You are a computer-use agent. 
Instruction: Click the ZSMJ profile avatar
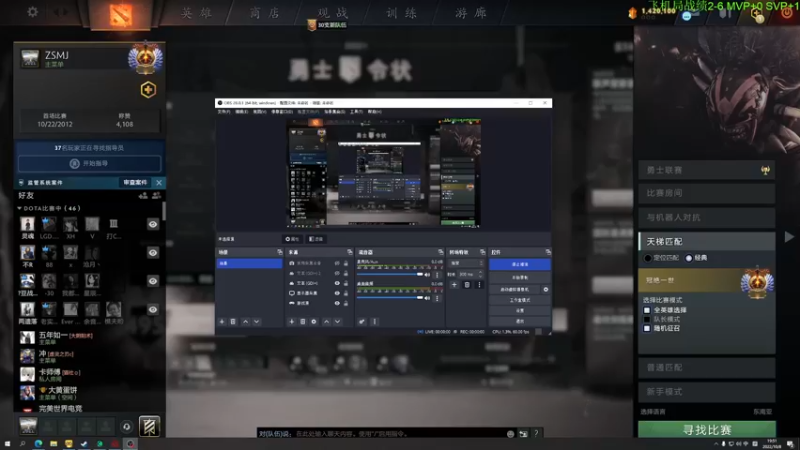point(30,58)
